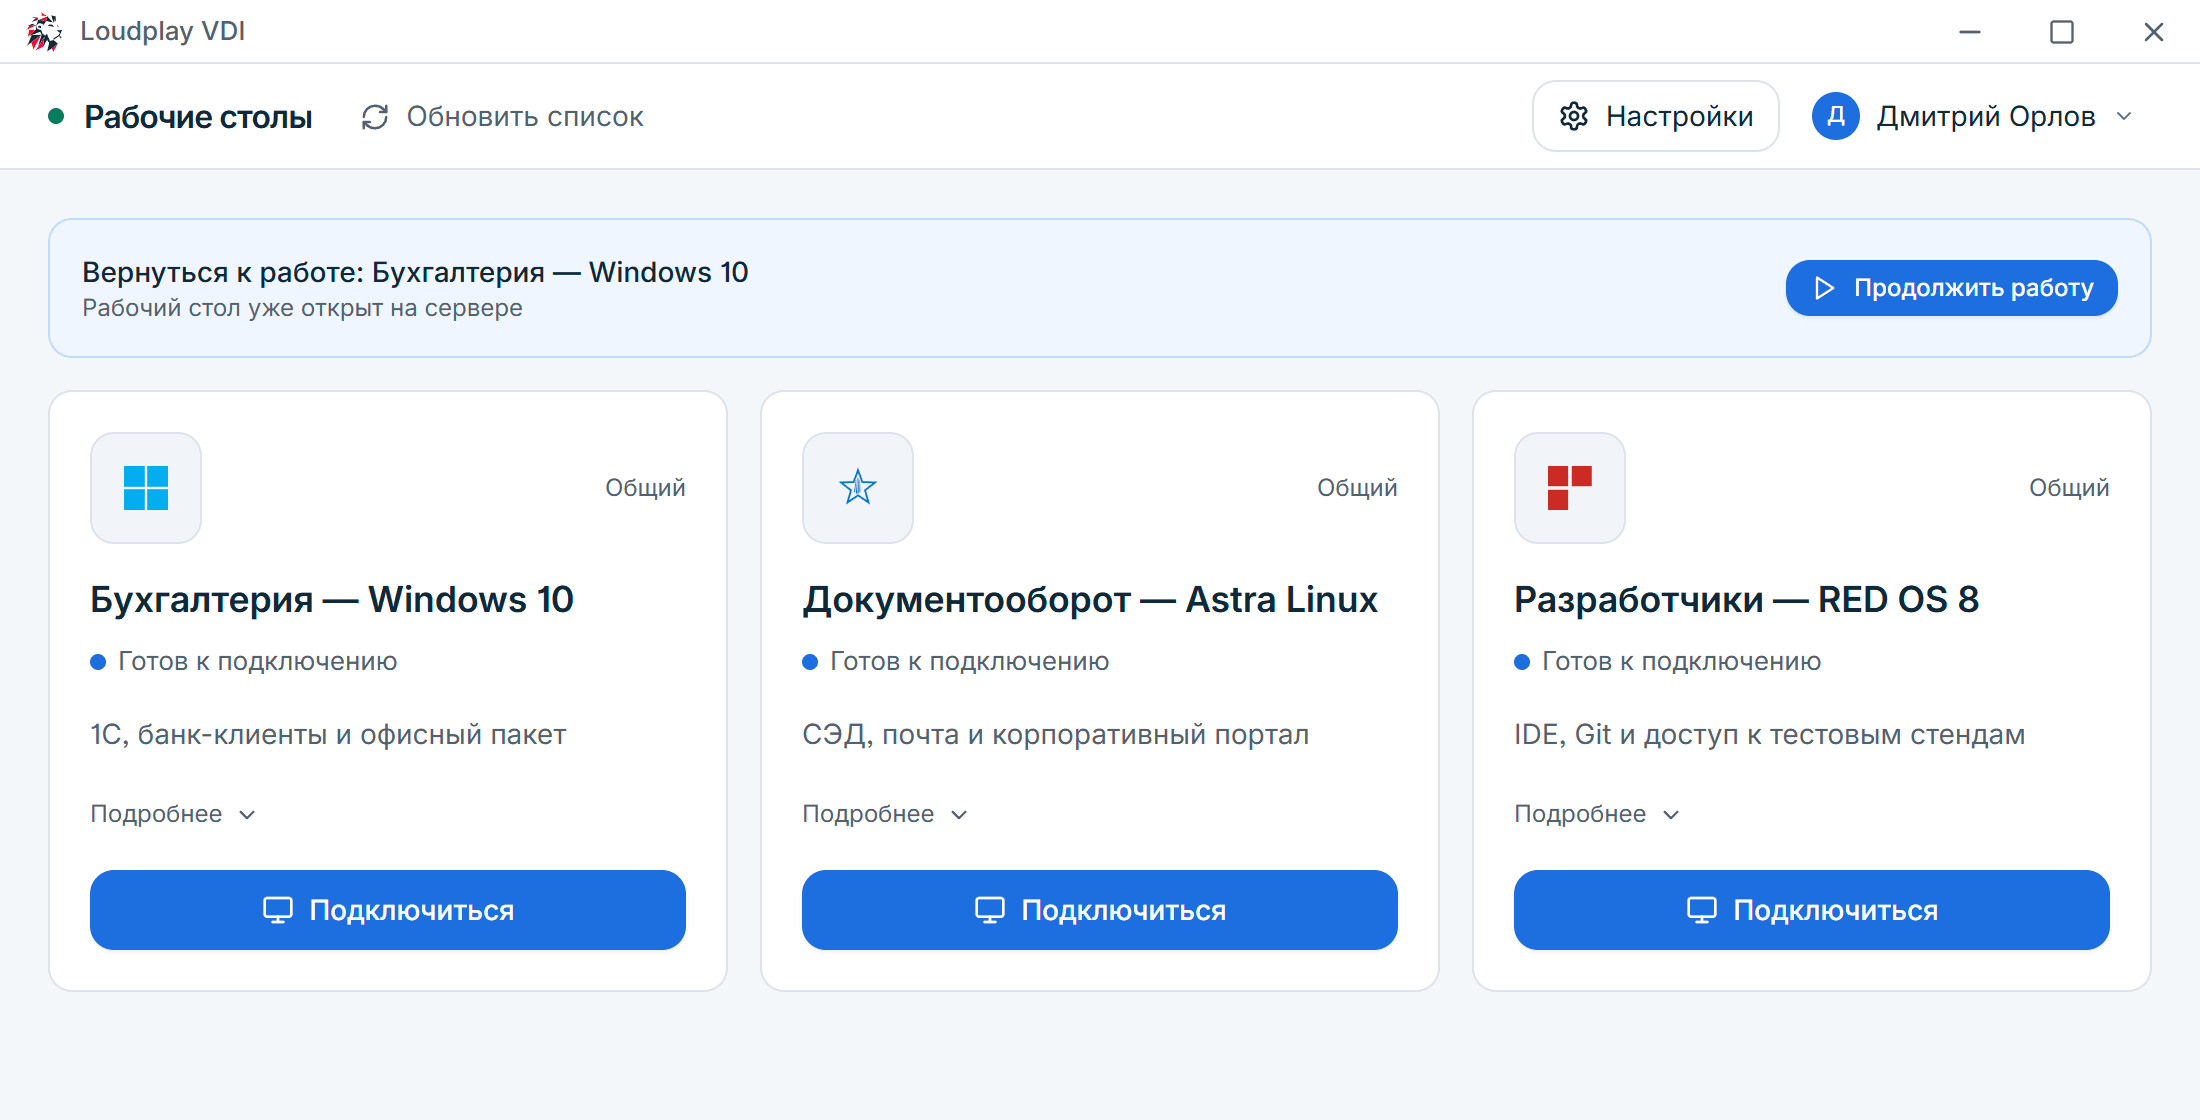
Task: Click monitor icon on Бухгалтерия connect button
Action: pyautogui.click(x=278, y=910)
